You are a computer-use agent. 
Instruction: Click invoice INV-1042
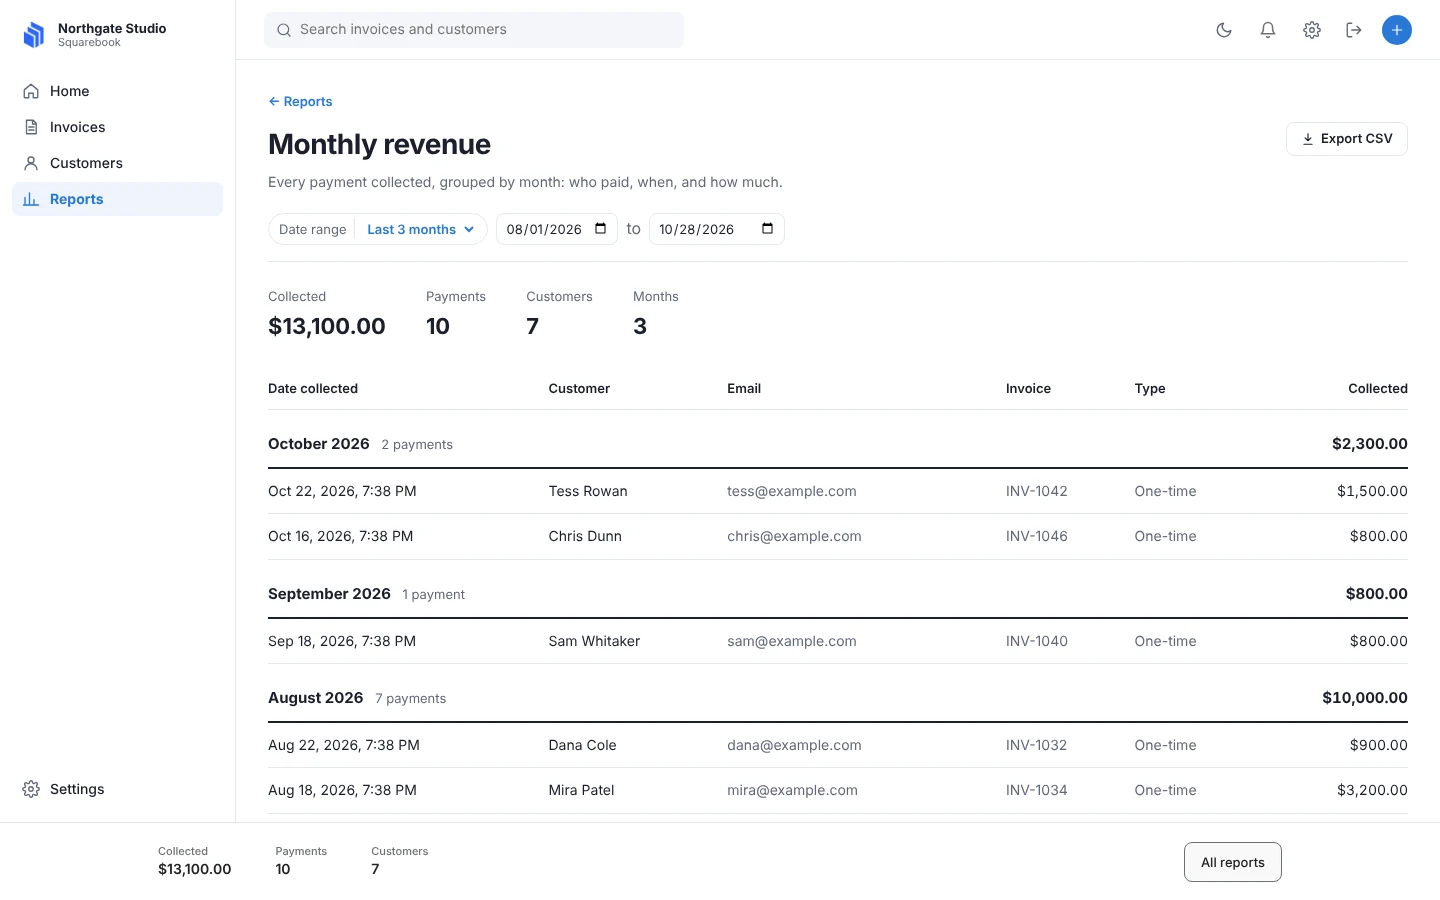(x=1037, y=491)
